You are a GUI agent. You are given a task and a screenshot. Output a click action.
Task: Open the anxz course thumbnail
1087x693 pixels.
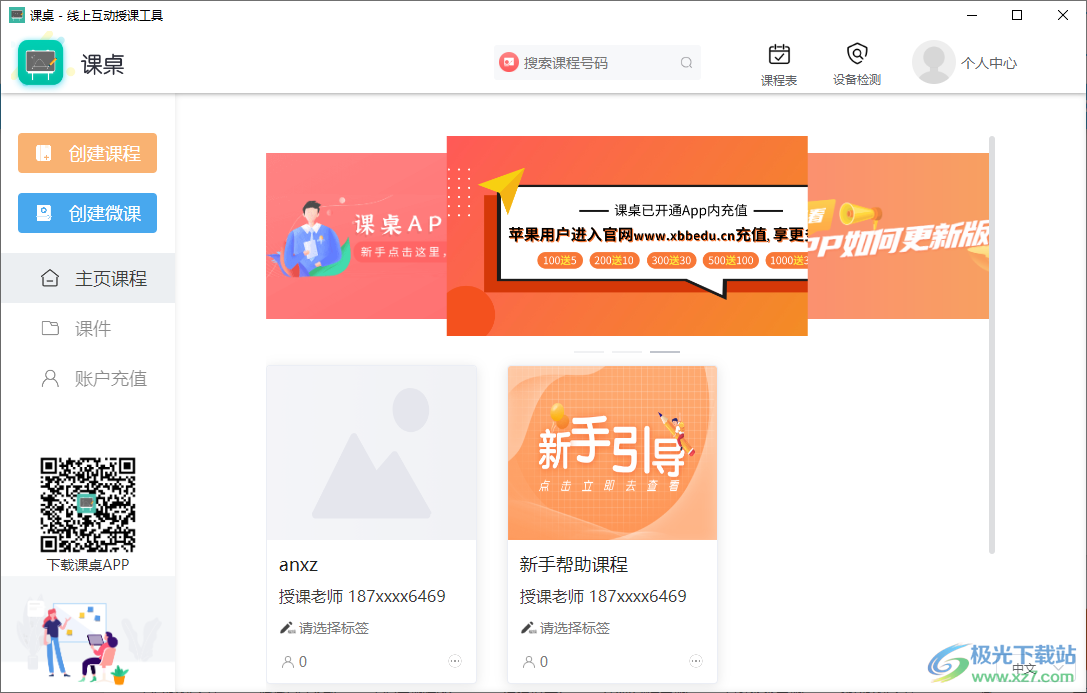point(372,453)
